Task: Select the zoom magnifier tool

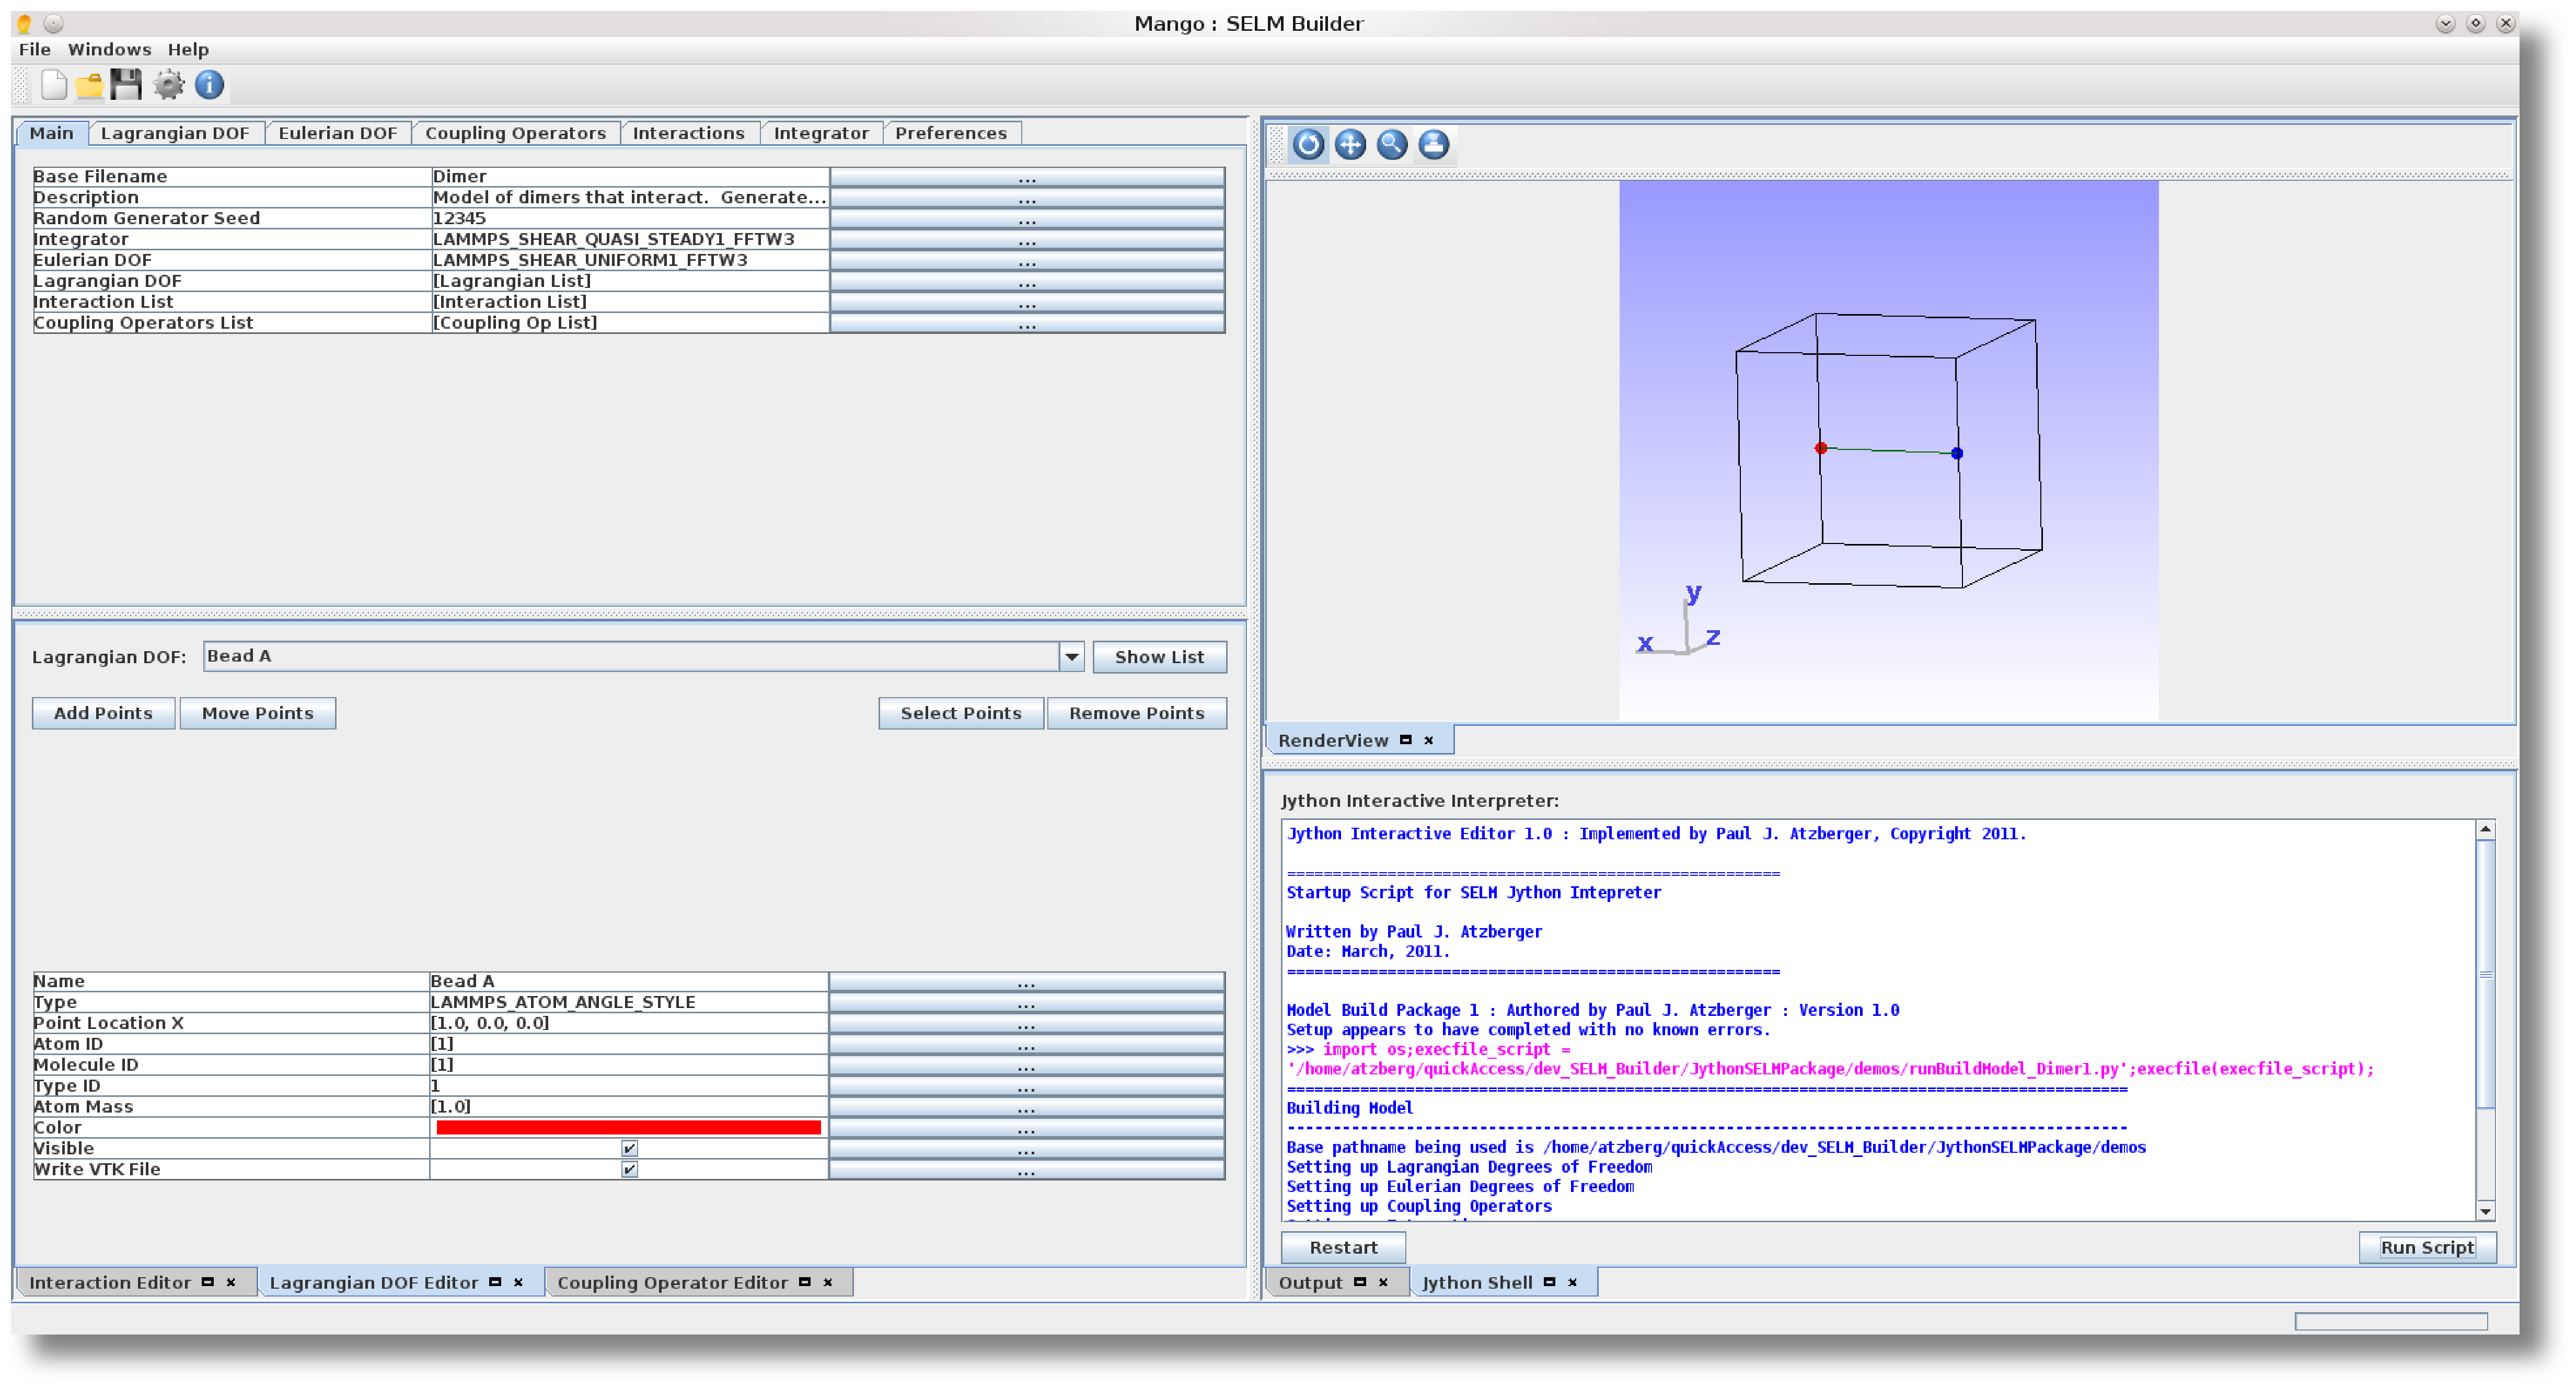Action: point(1392,145)
